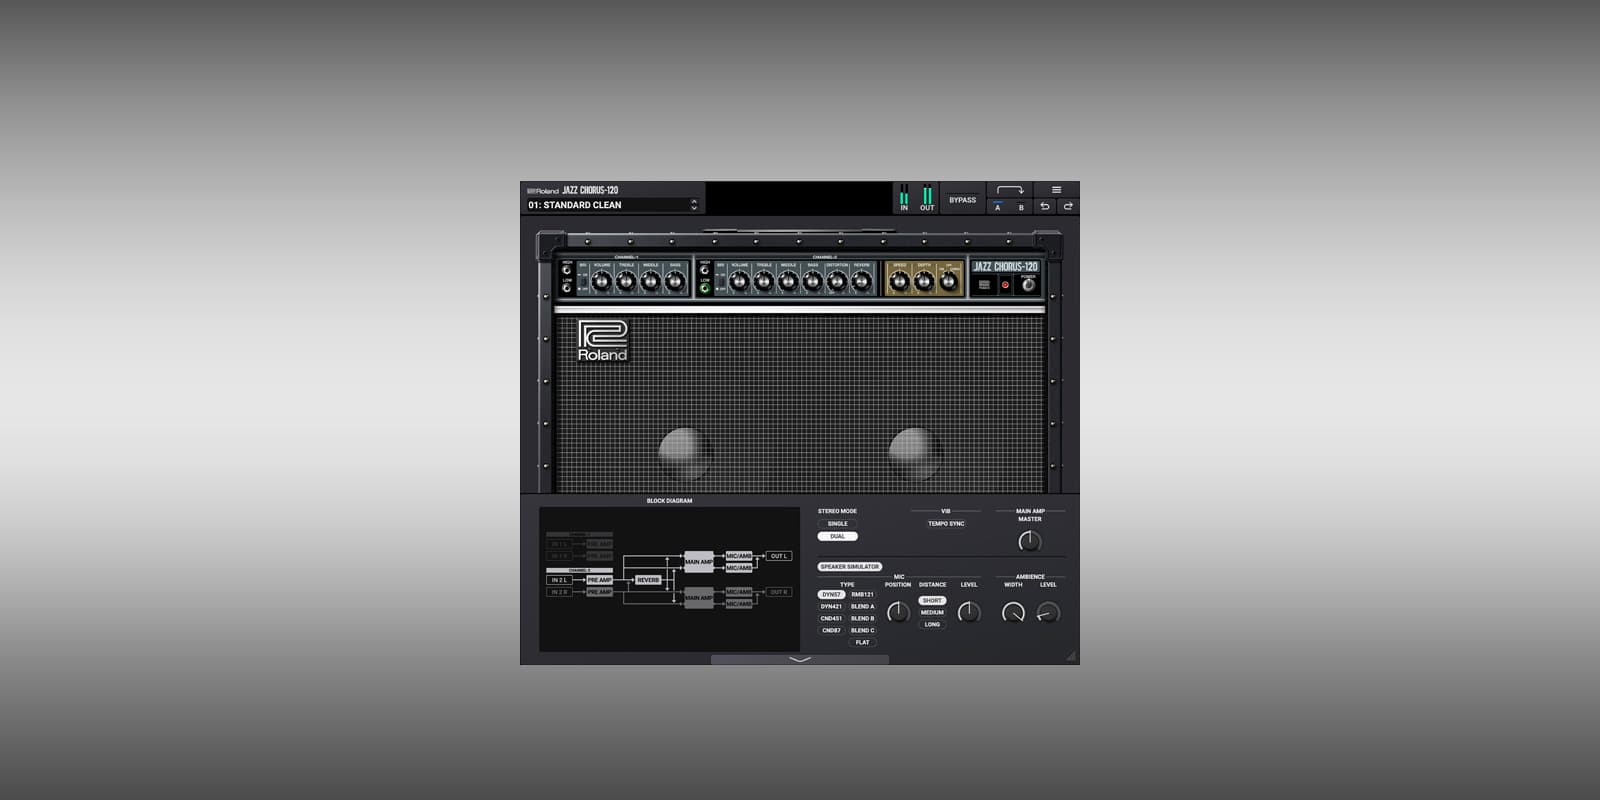Click the MIC LEVEL knob
This screenshot has width=1600, height=800.
pos(969,612)
